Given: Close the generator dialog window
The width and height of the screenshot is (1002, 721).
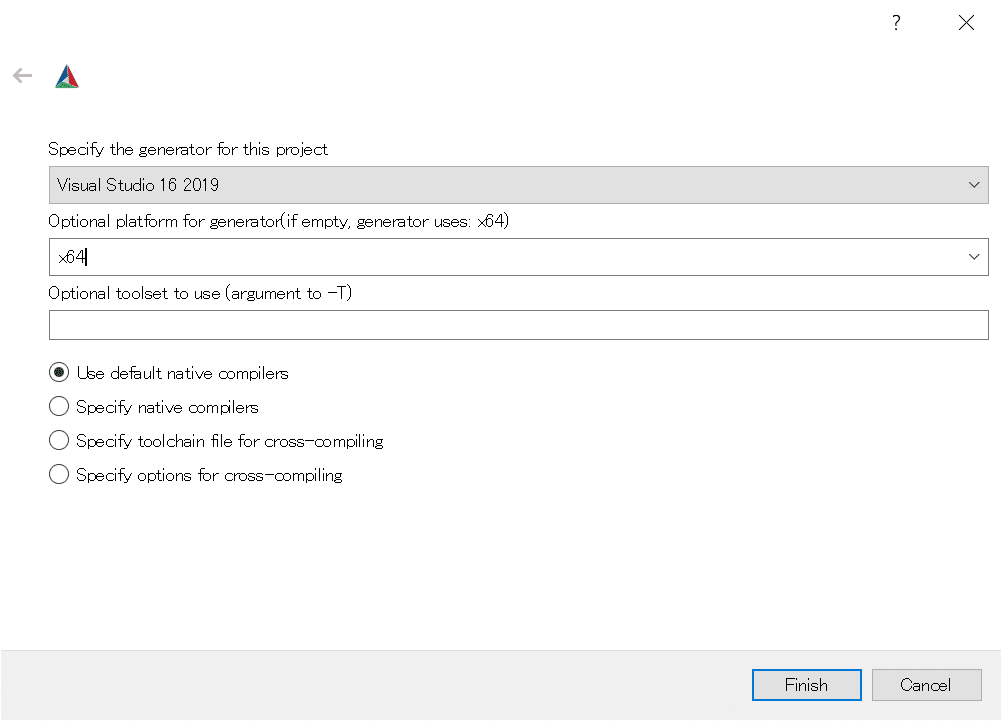Looking at the screenshot, I should pyautogui.click(x=966, y=23).
